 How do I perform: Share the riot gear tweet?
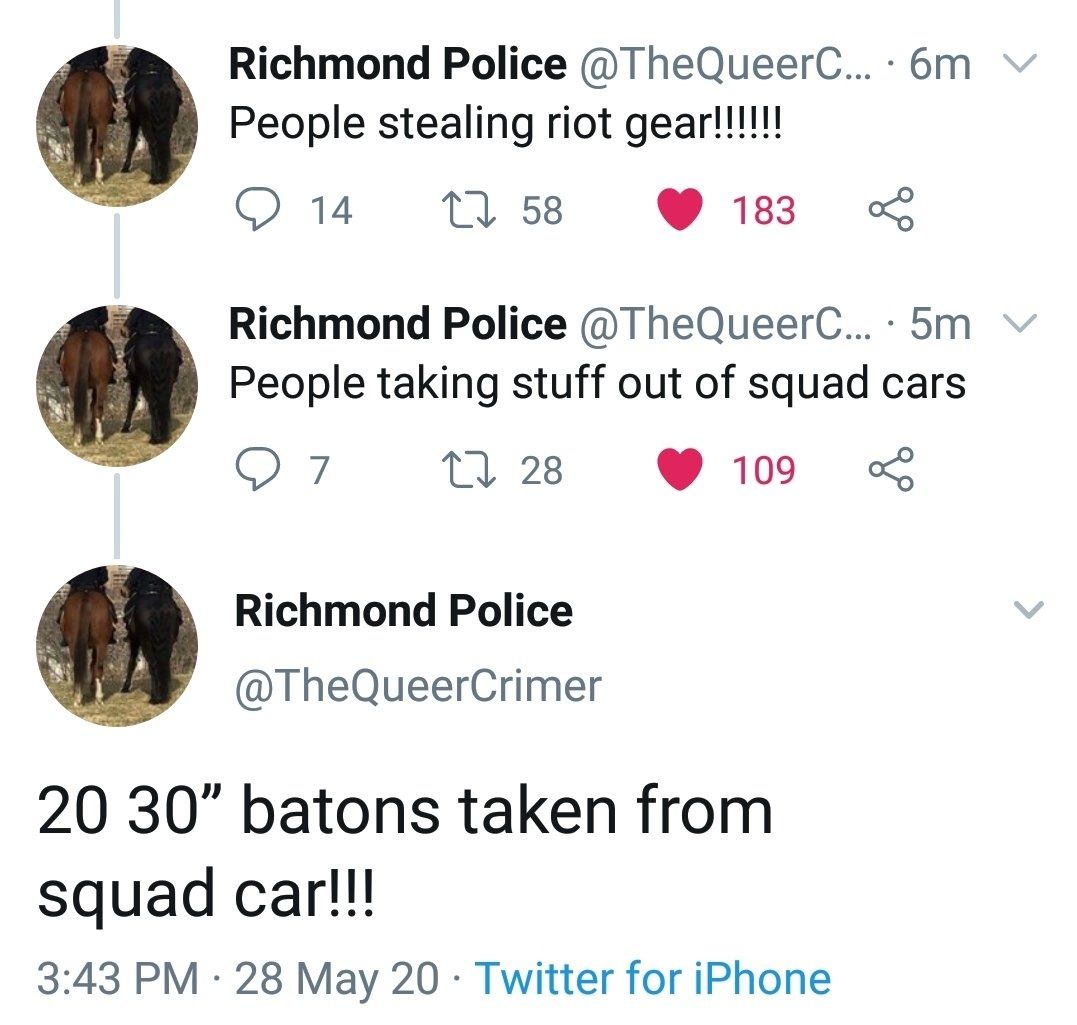pyautogui.click(x=891, y=210)
